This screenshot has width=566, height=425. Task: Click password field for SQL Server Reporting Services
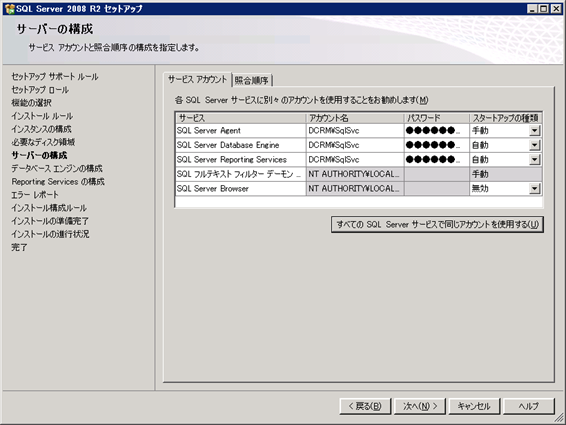(436, 160)
